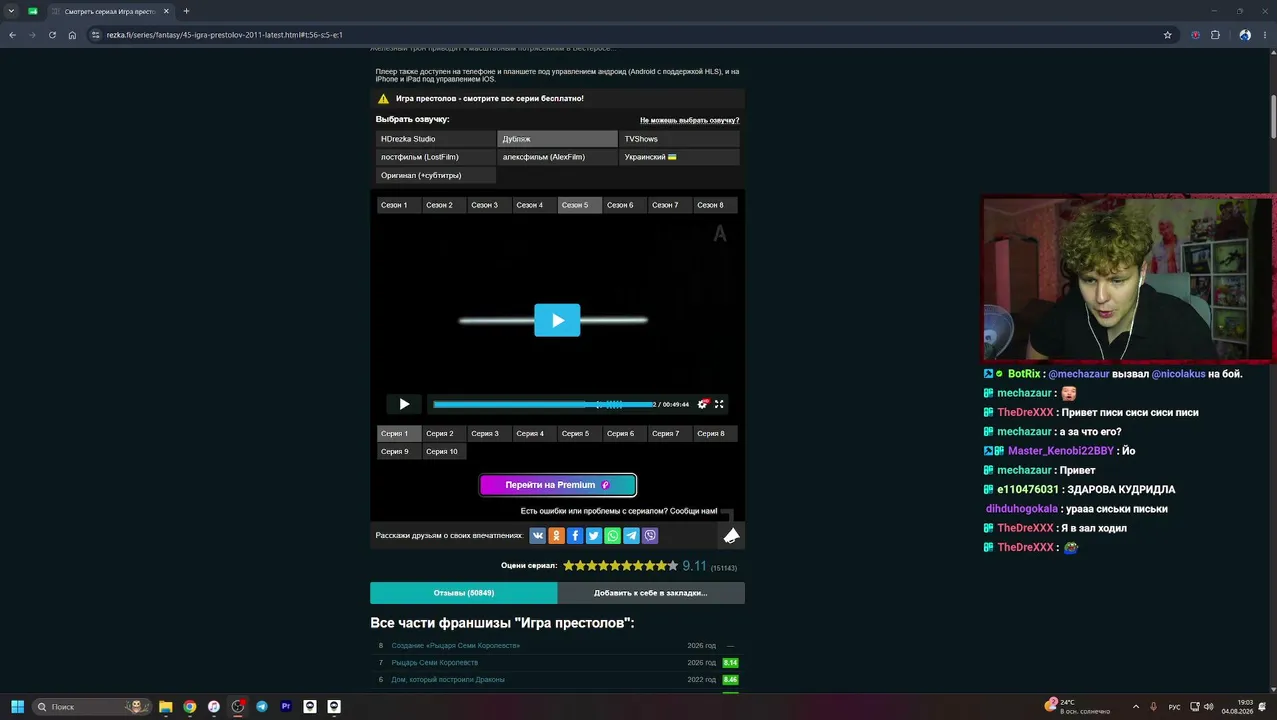This screenshot has height=720, width=1277.
Task: Open Chrome extensions puzzle icon
Action: (1215, 35)
